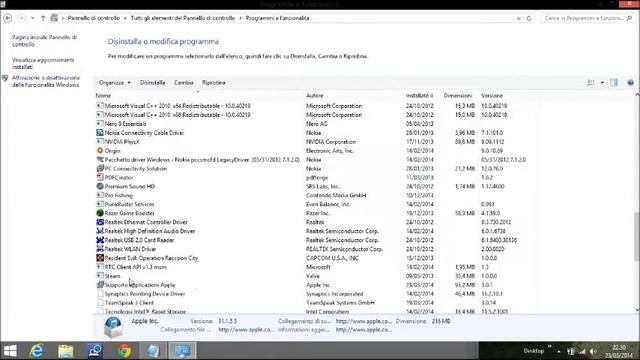
Task: Go up one level arrow
Action: 43,18
